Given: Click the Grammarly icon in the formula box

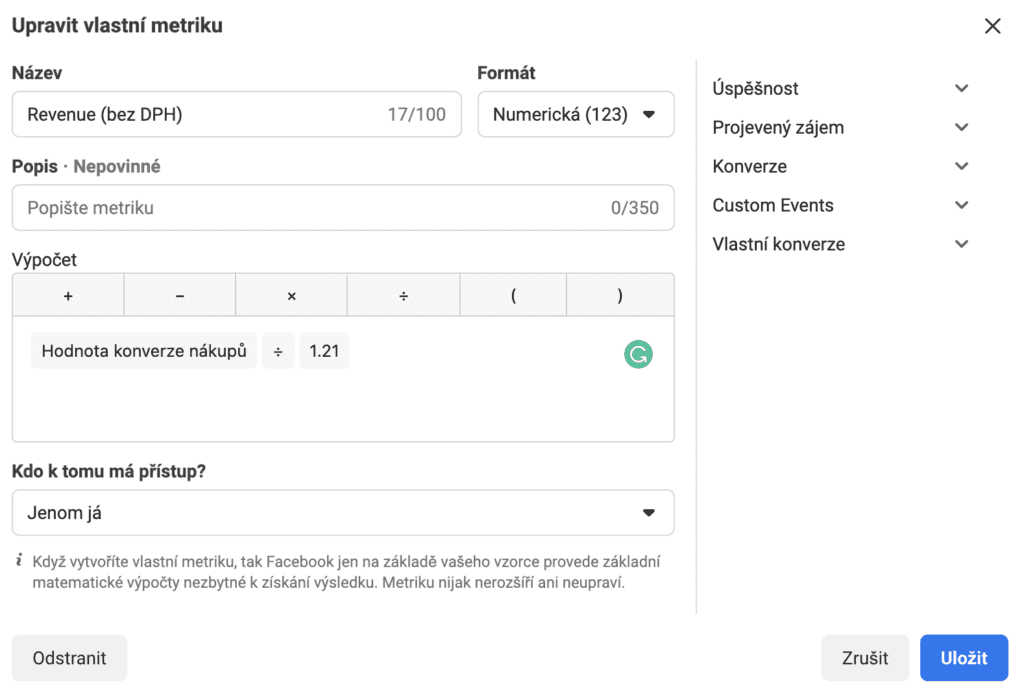Looking at the screenshot, I should (638, 354).
